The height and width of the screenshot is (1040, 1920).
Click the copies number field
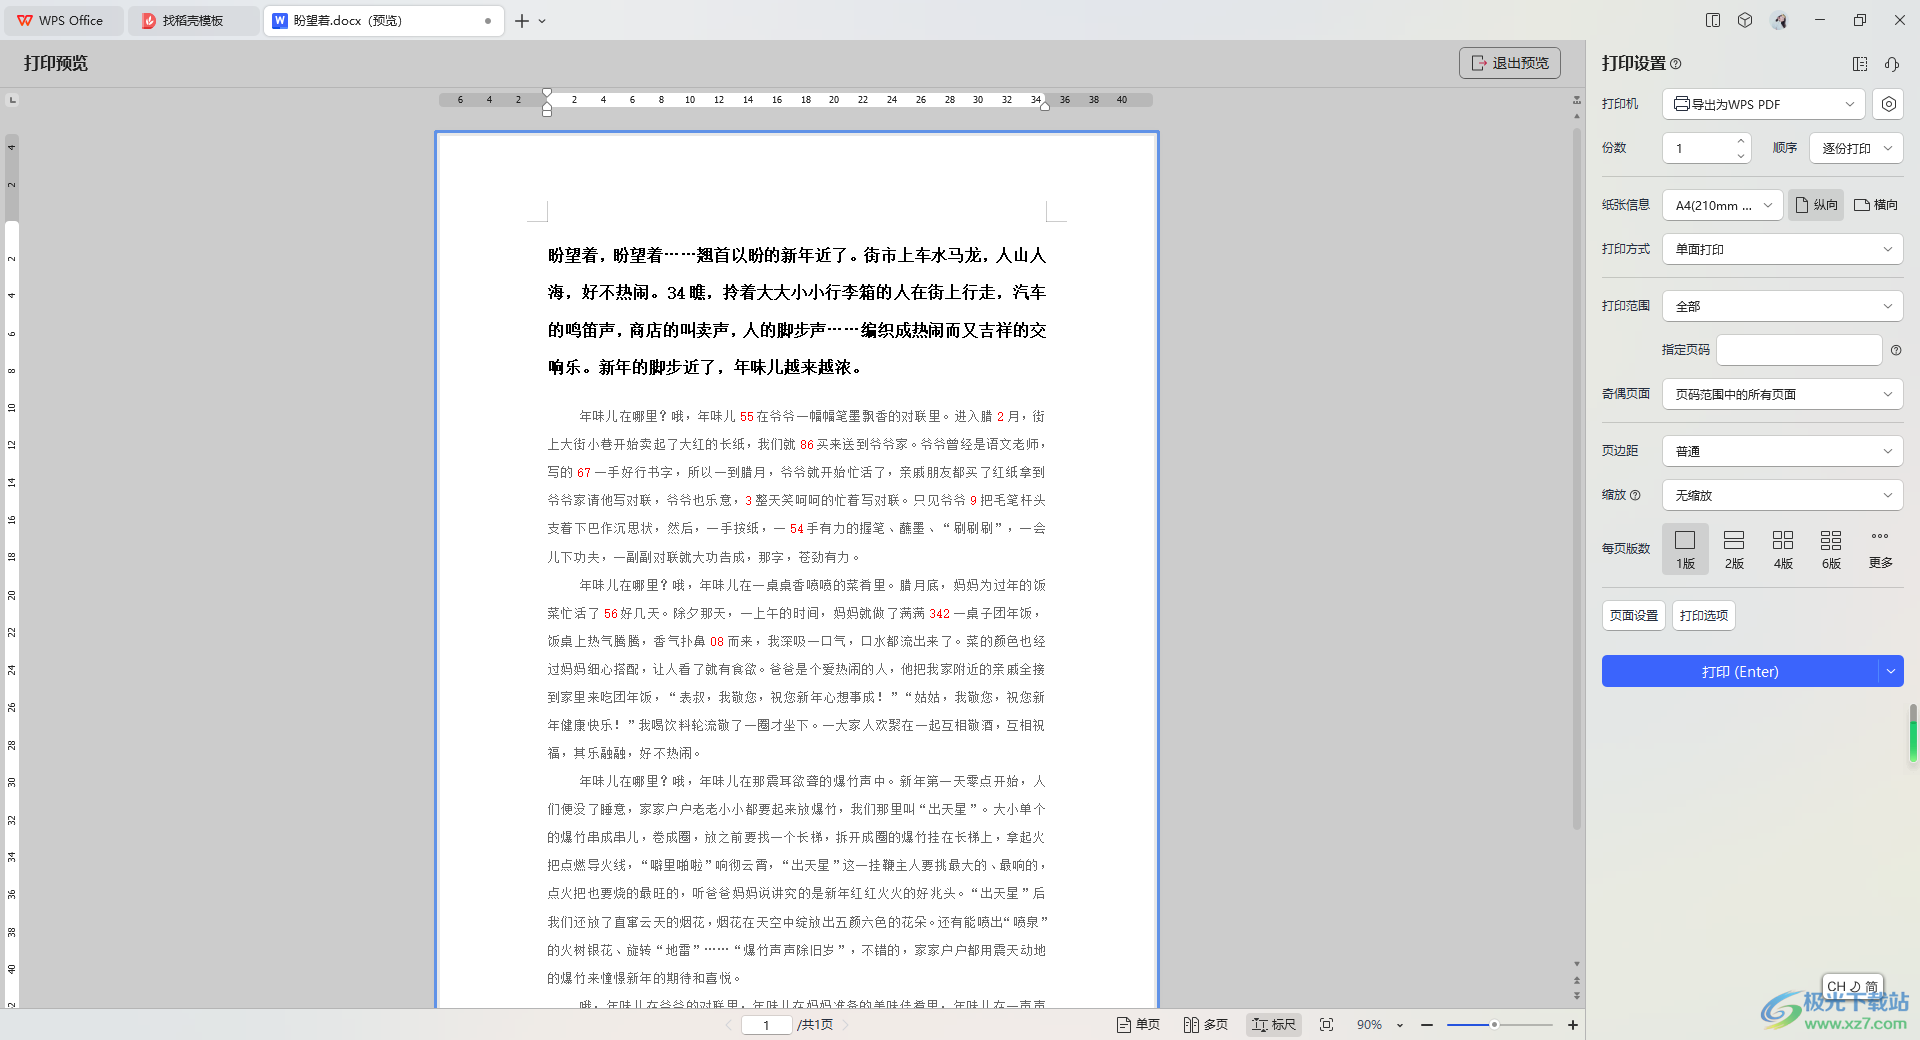[1700, 148]
